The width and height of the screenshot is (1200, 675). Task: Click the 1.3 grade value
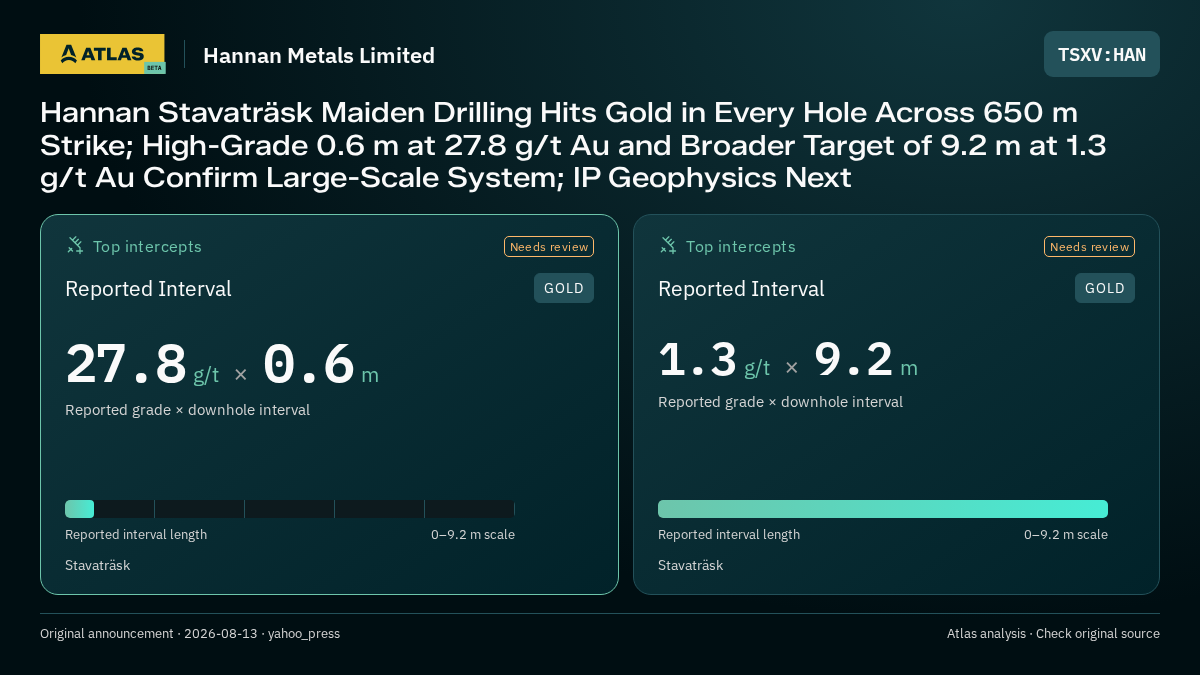pyautogui.click(x=698, y=360)
